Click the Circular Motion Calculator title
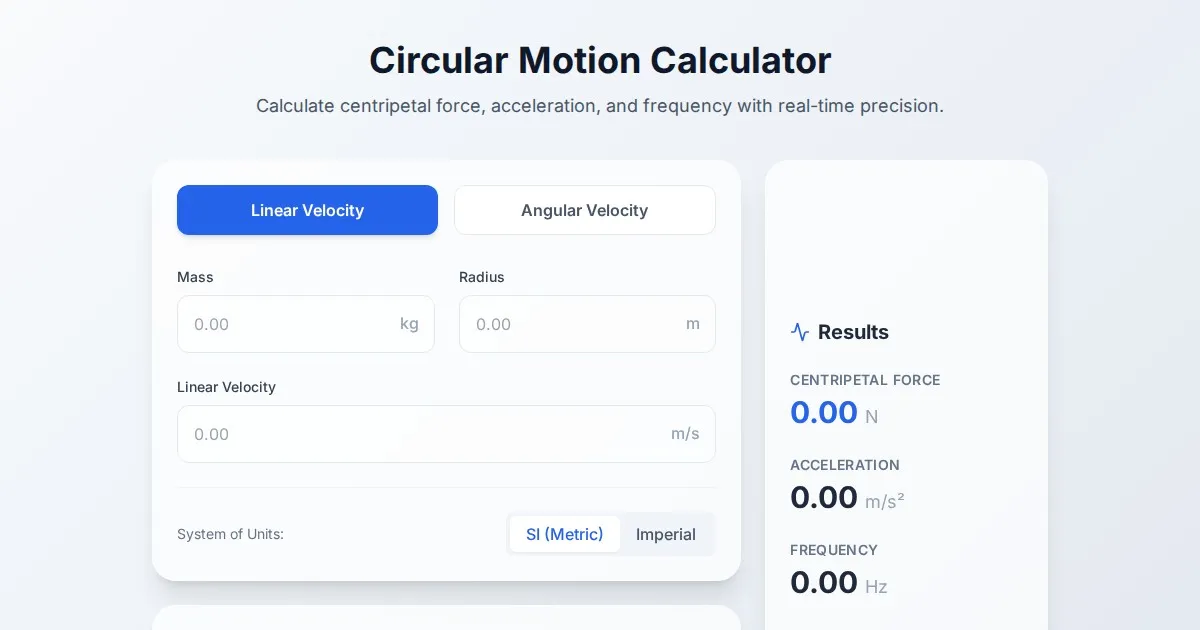Image resolution: width=1200 pixels, height=630 pixels. click(600, 60)
